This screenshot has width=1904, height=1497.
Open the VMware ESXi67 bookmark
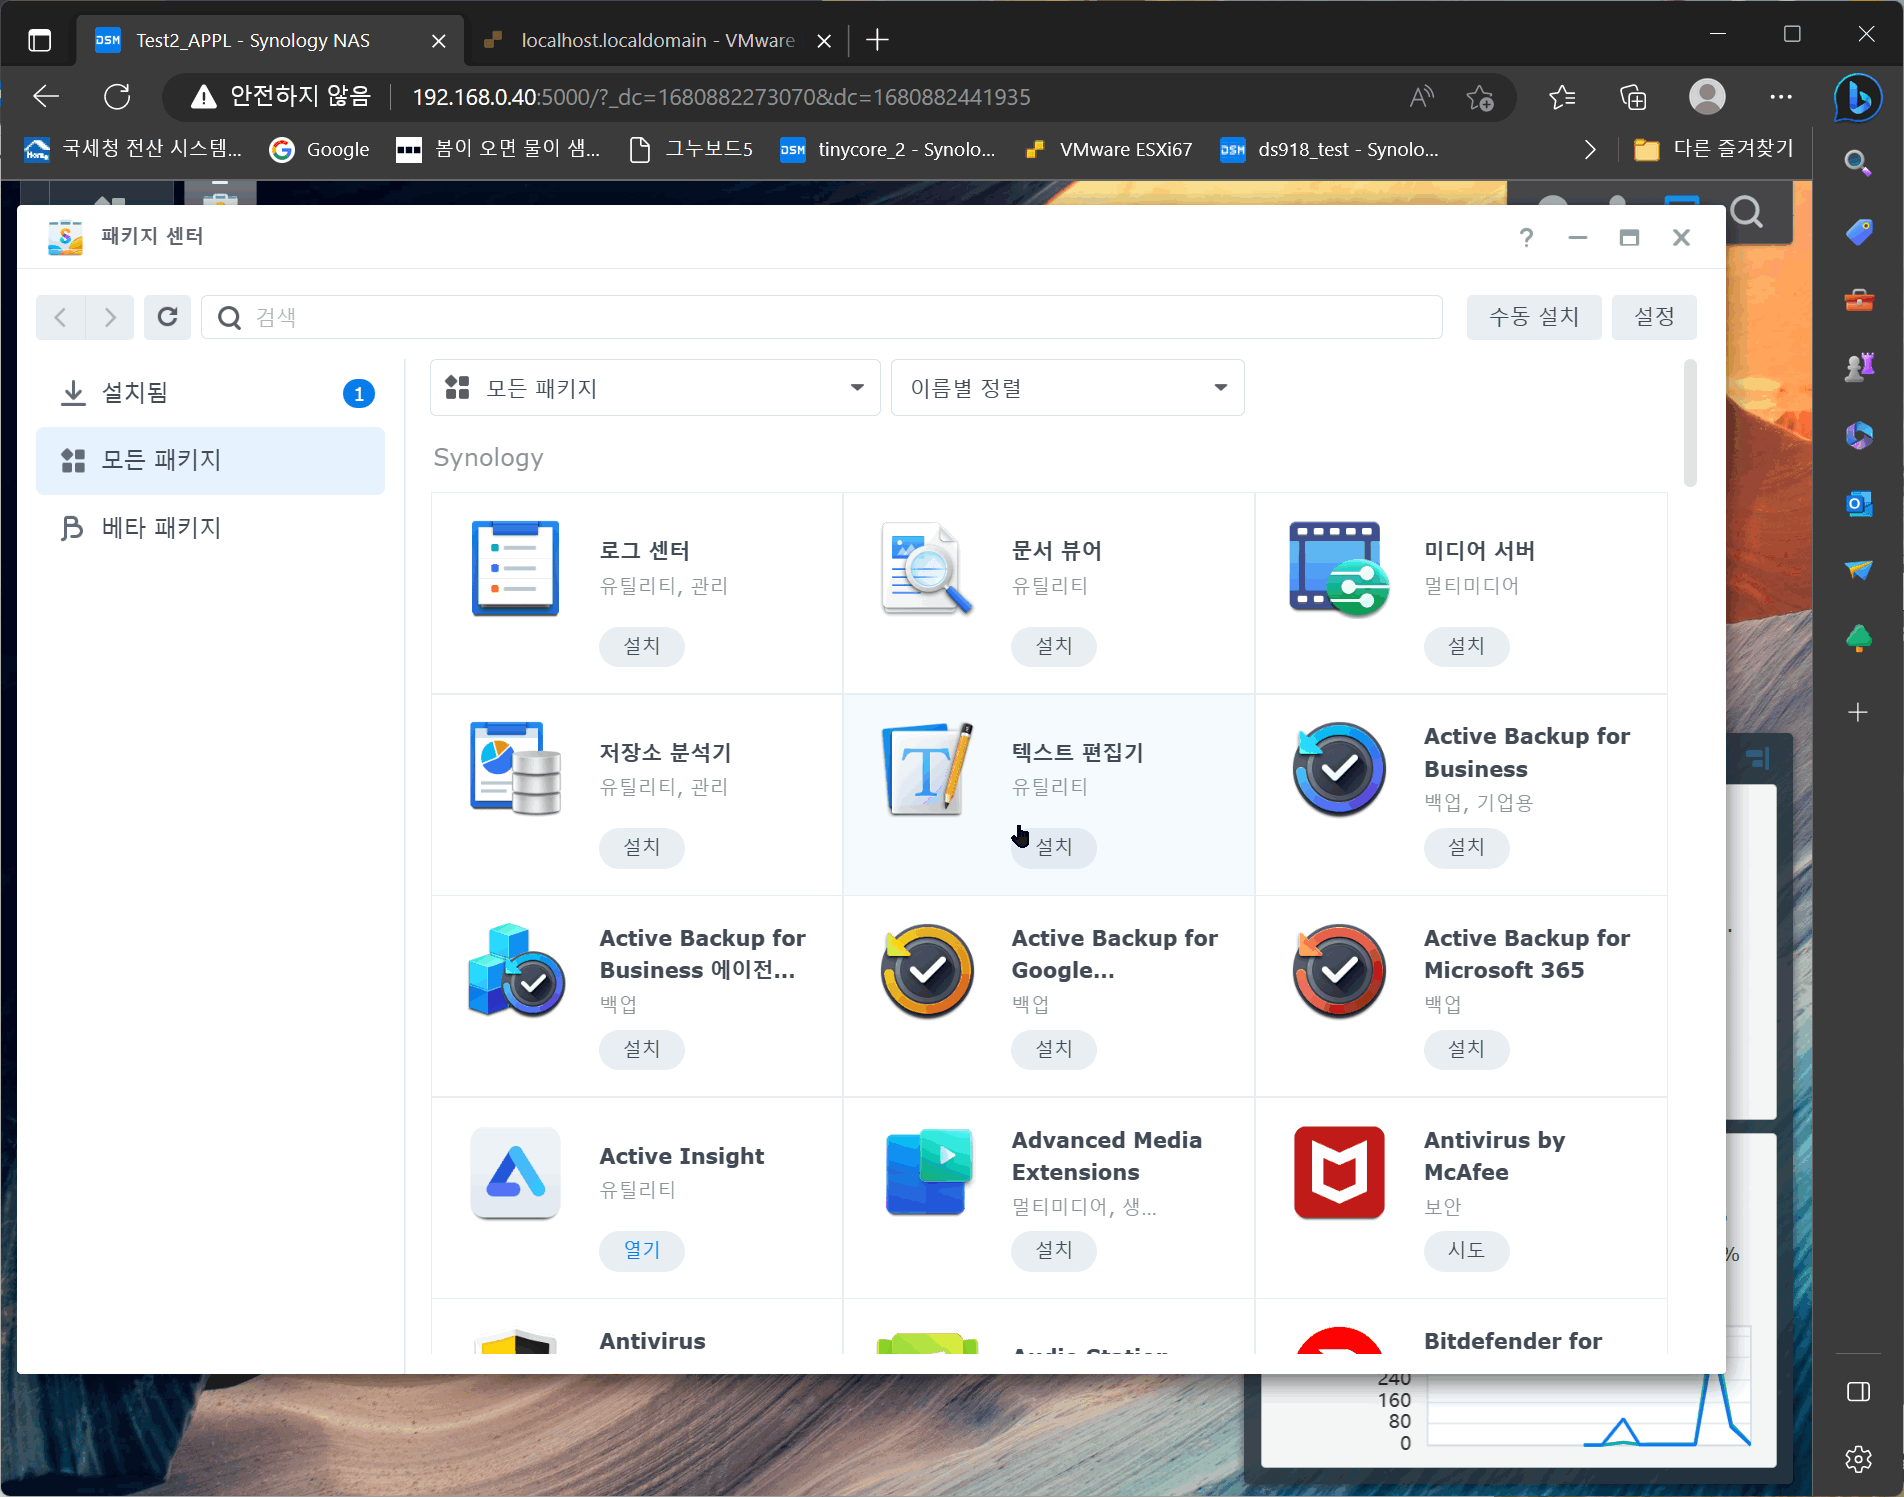[1110, 150]
